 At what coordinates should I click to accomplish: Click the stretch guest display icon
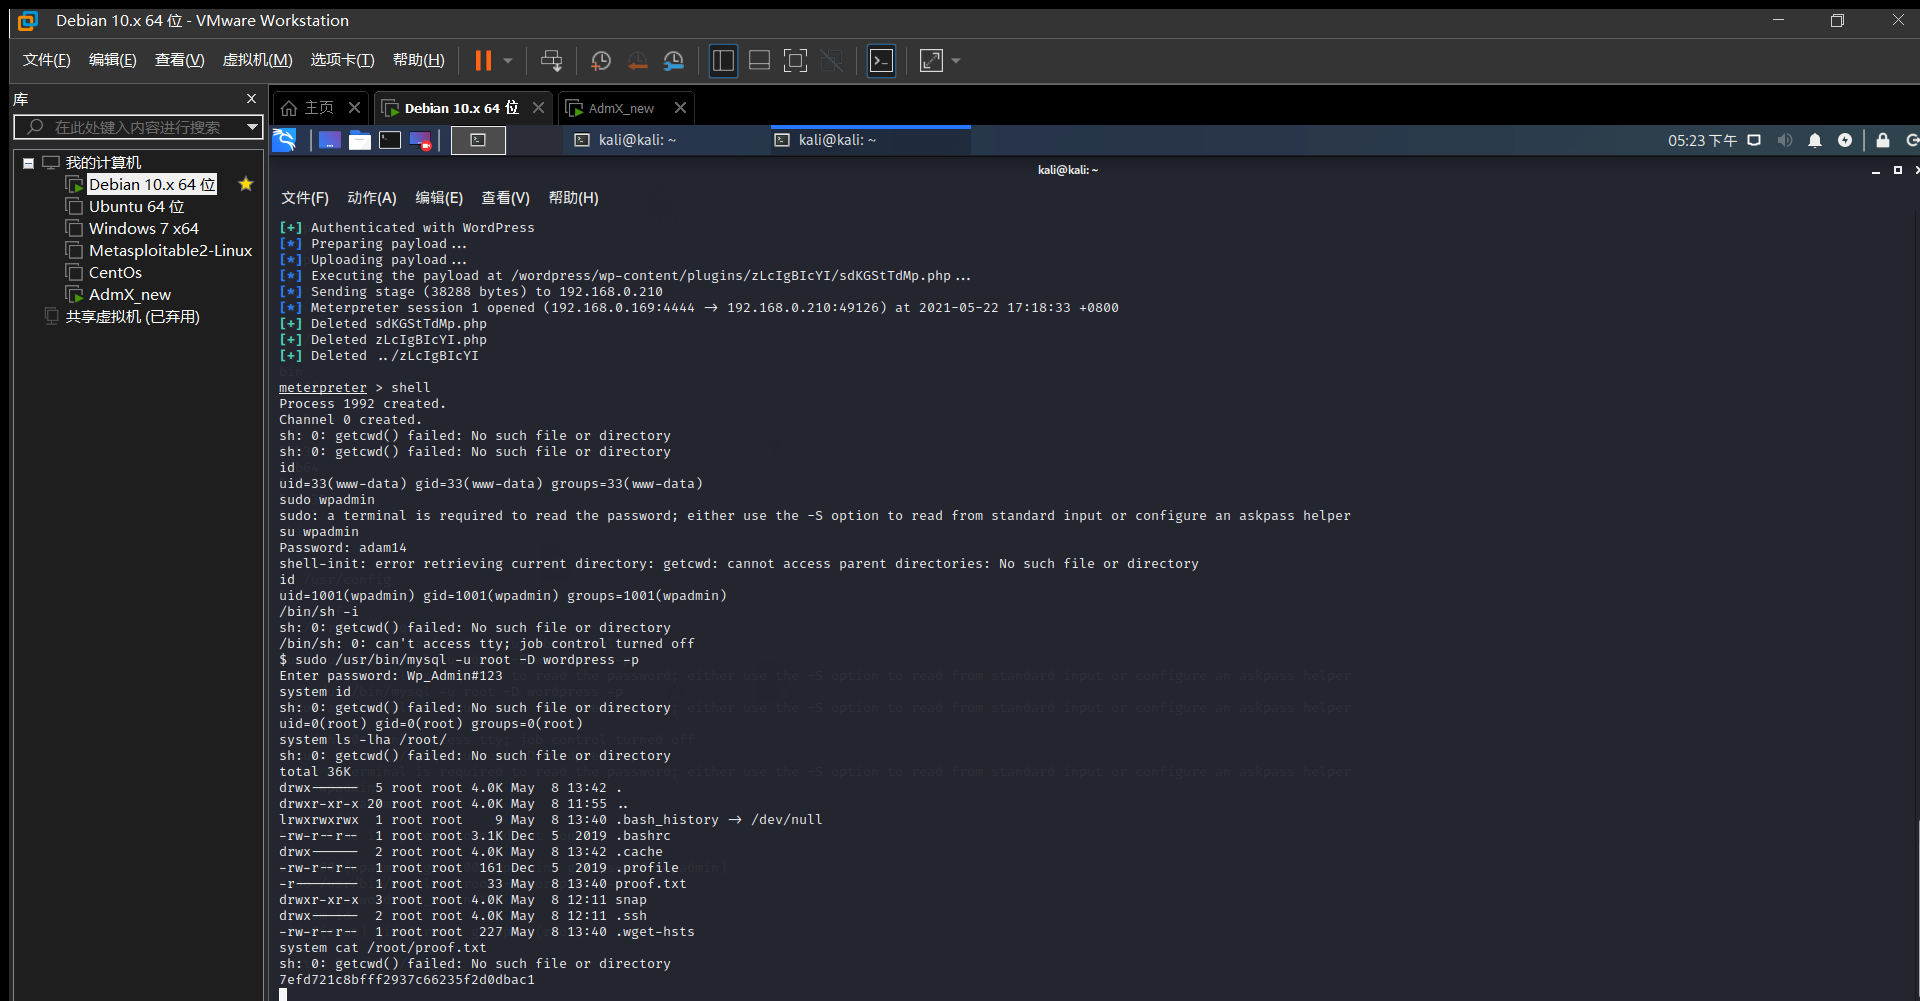931,61
